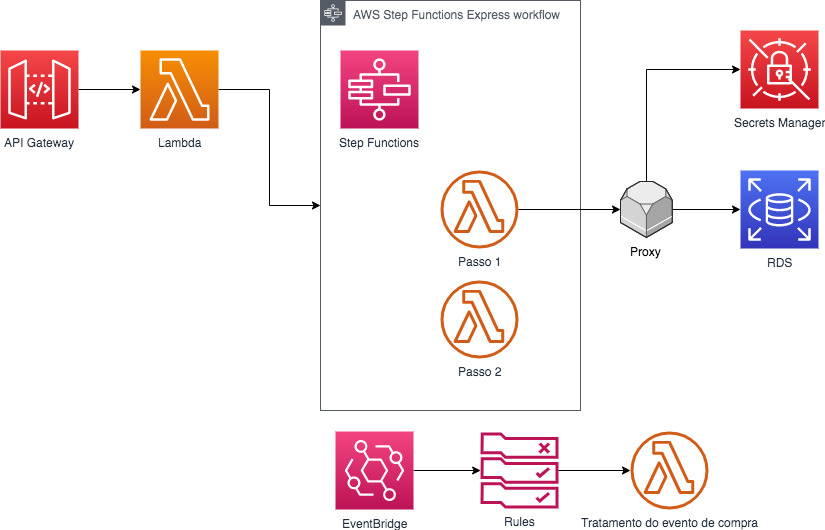
Task: Select the gray Proxy node icon
Action: coord(646,209)
